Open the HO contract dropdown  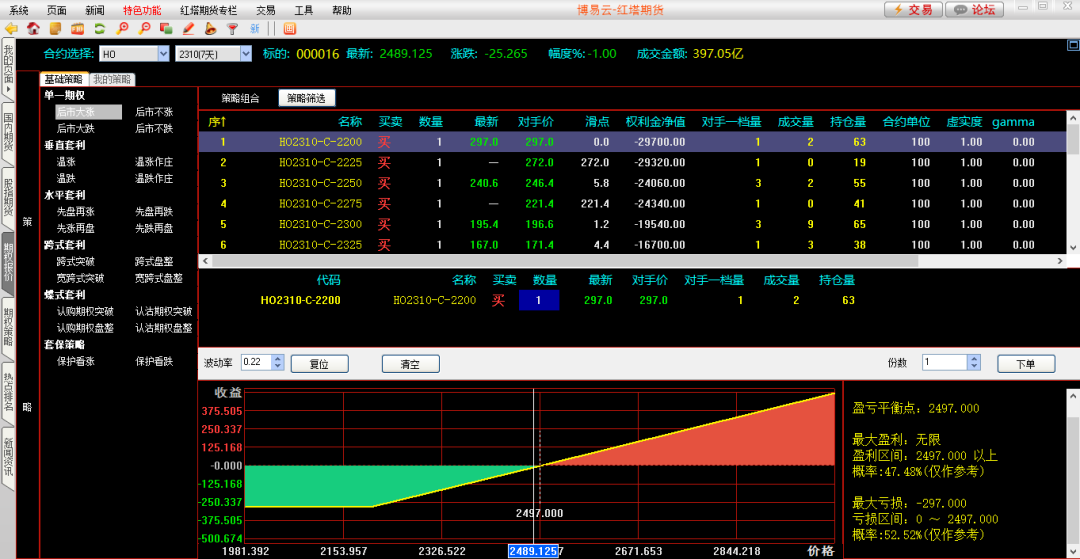162,54
